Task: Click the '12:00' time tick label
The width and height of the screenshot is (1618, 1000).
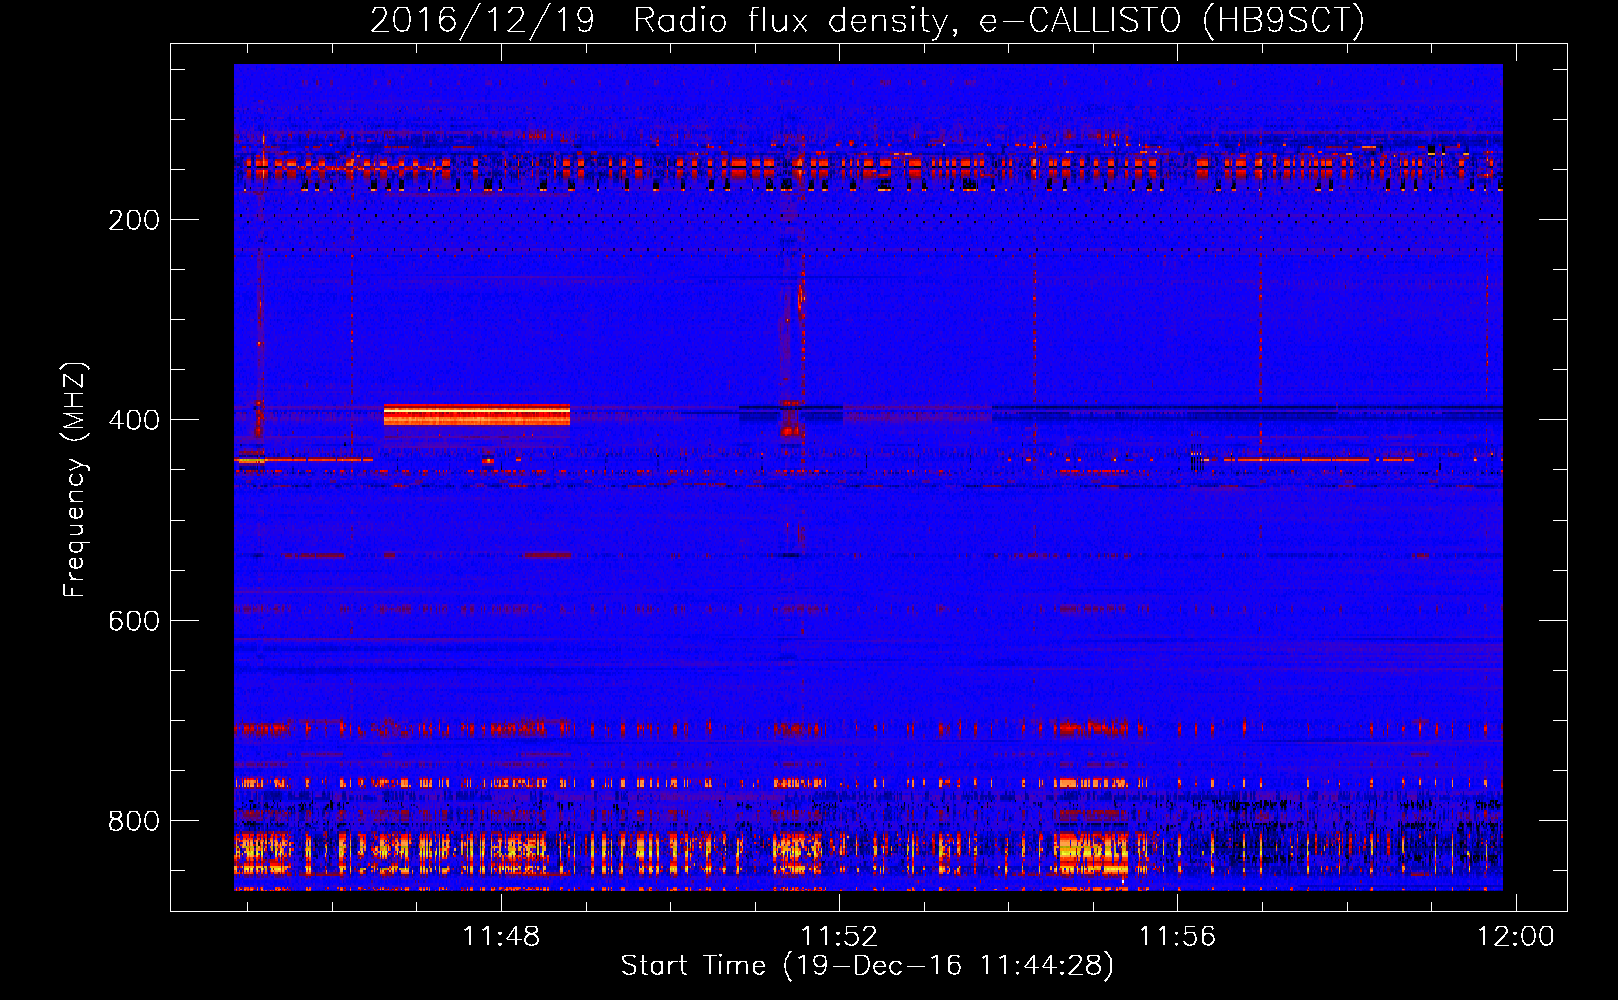Action: coord(1516,936)
